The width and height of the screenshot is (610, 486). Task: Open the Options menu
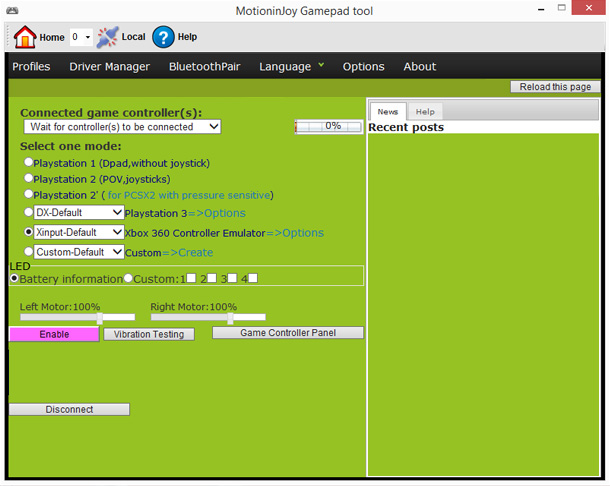tap(363, 67)
